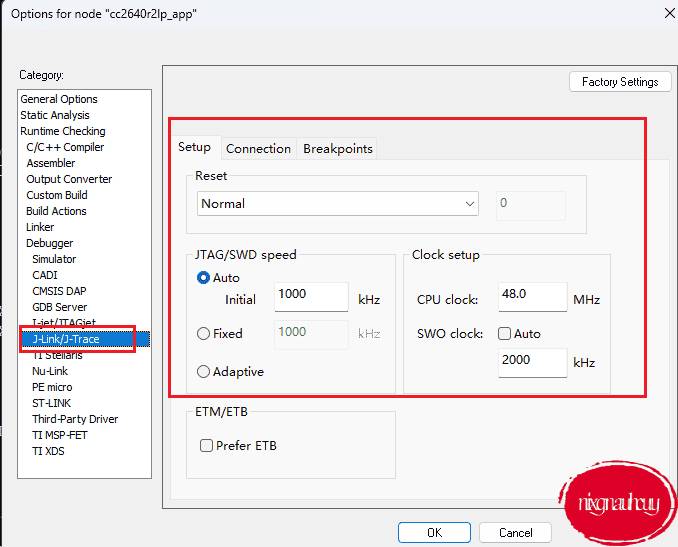The height and width of the screenshot is (547, 678).
Task: Click the SWO clock kHz field
Action: click(532, 361)
